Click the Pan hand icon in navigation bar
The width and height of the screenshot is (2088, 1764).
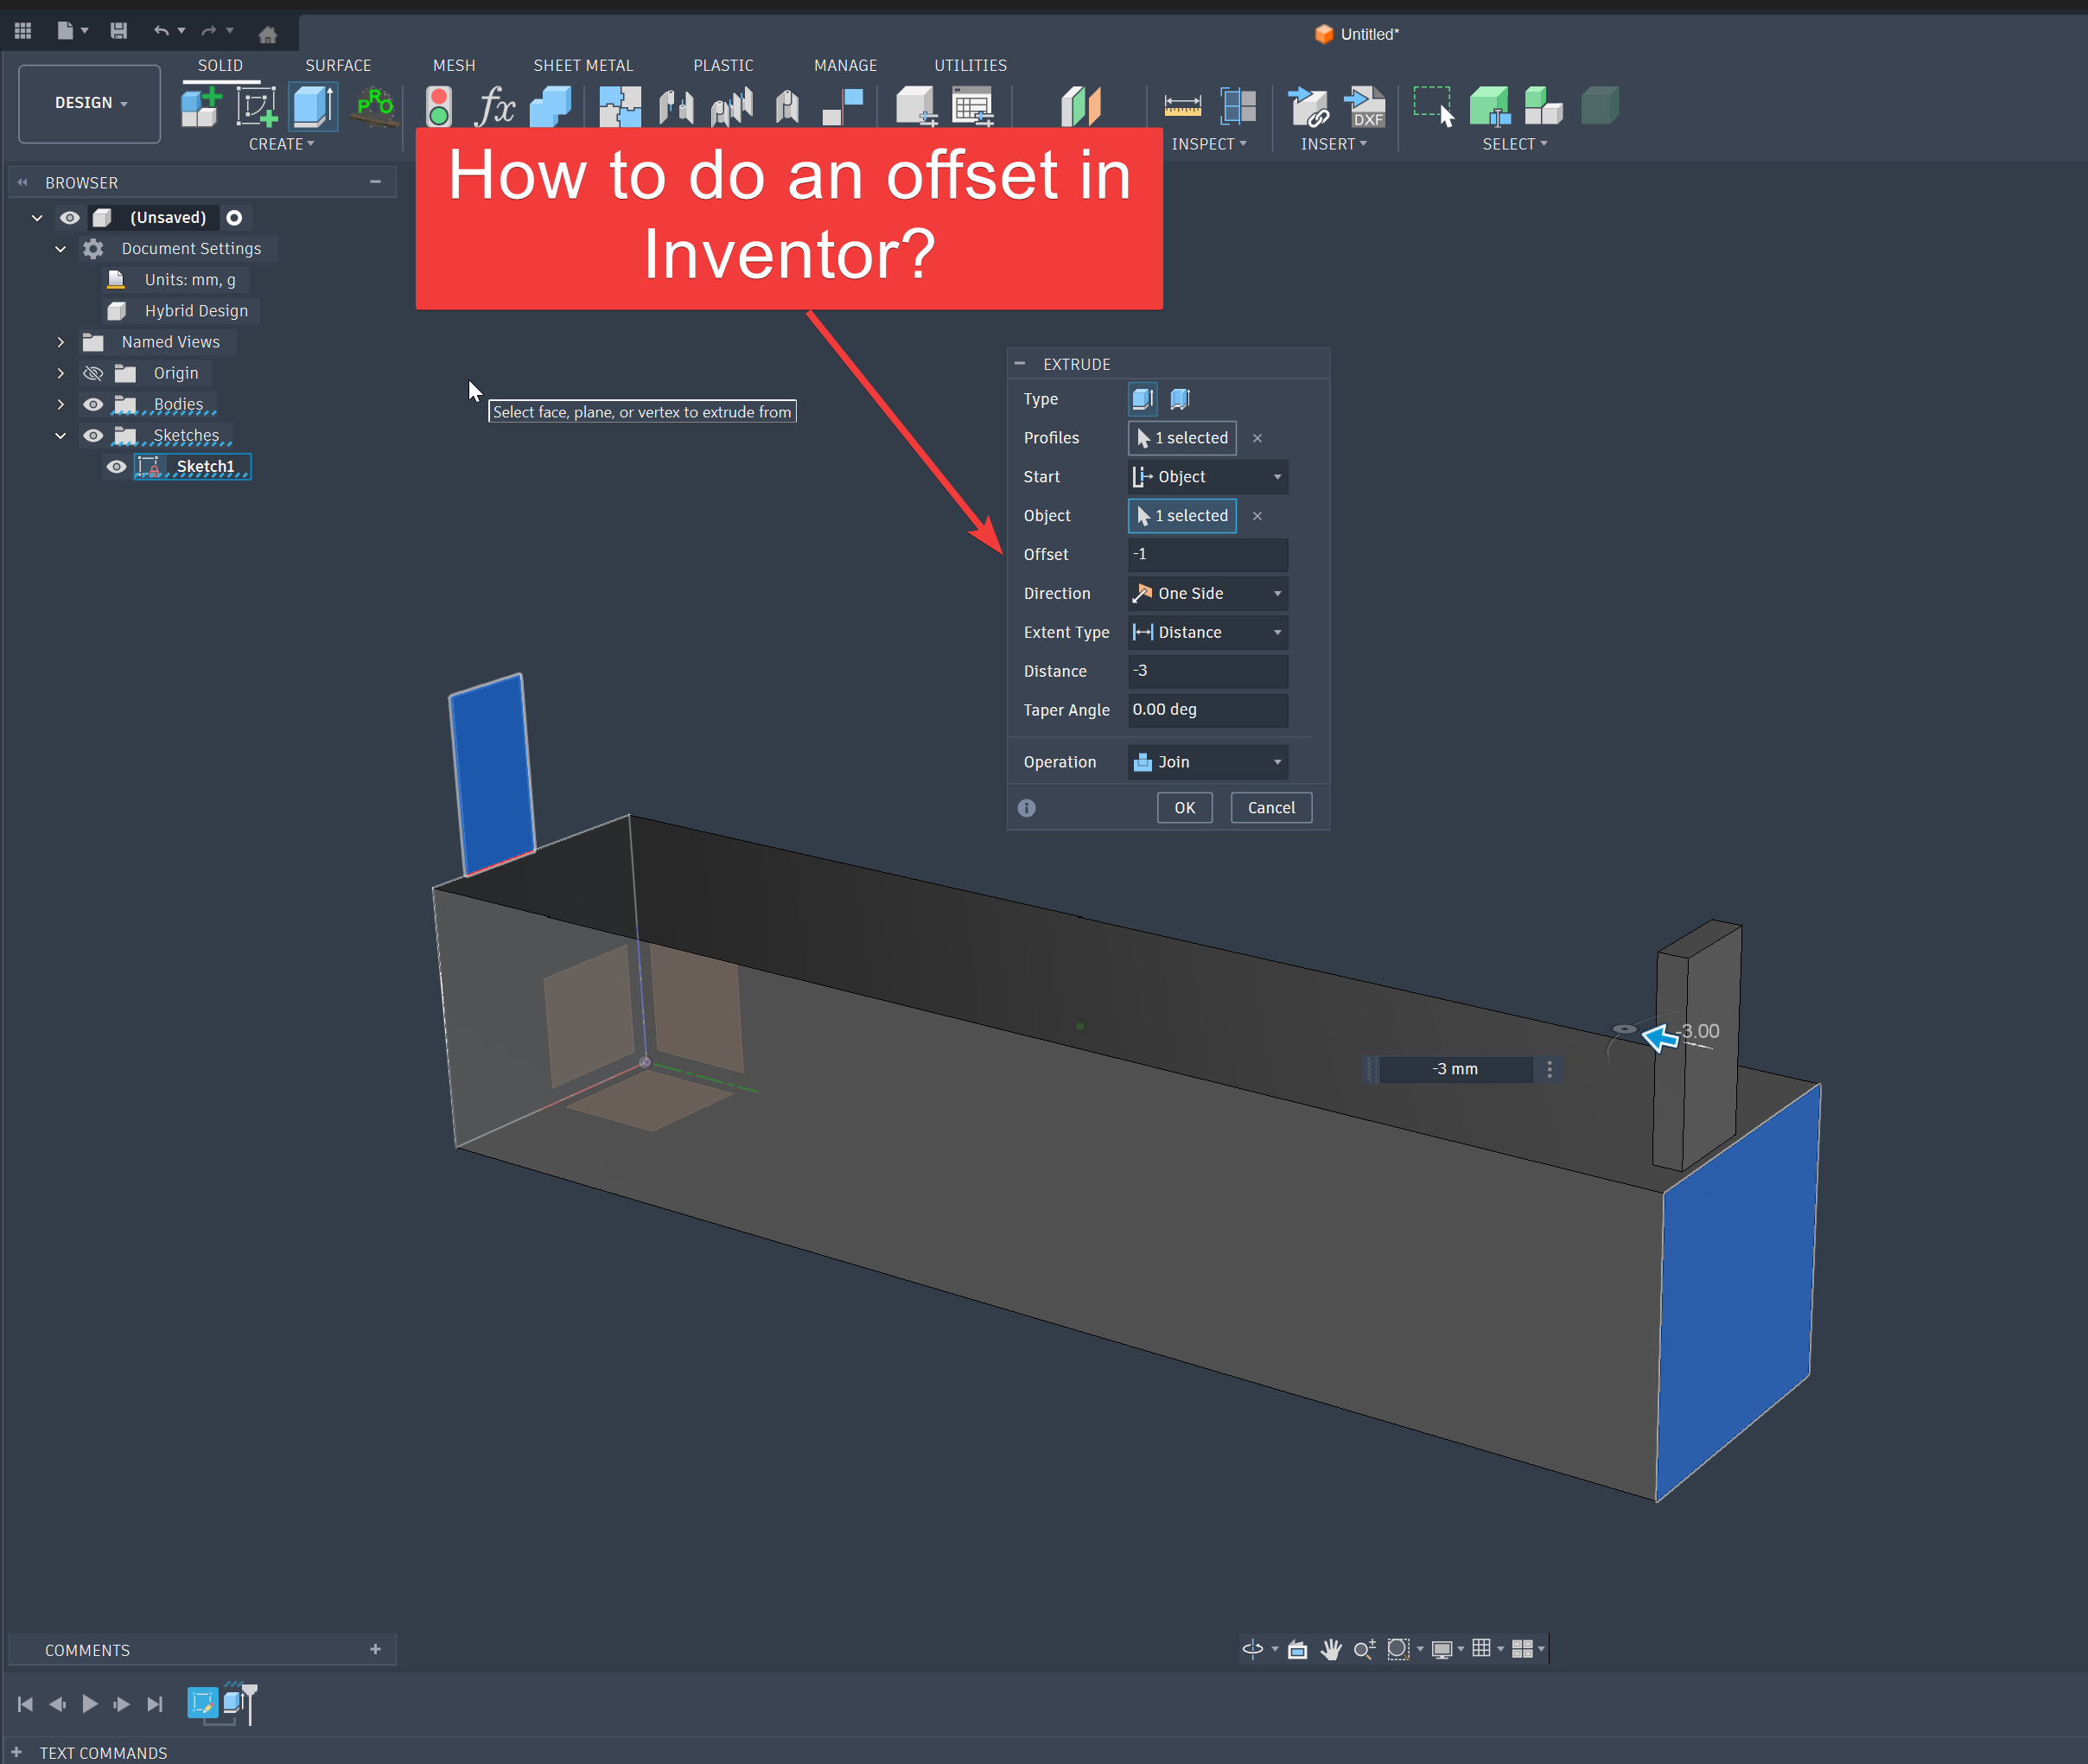(1331, 1650)
